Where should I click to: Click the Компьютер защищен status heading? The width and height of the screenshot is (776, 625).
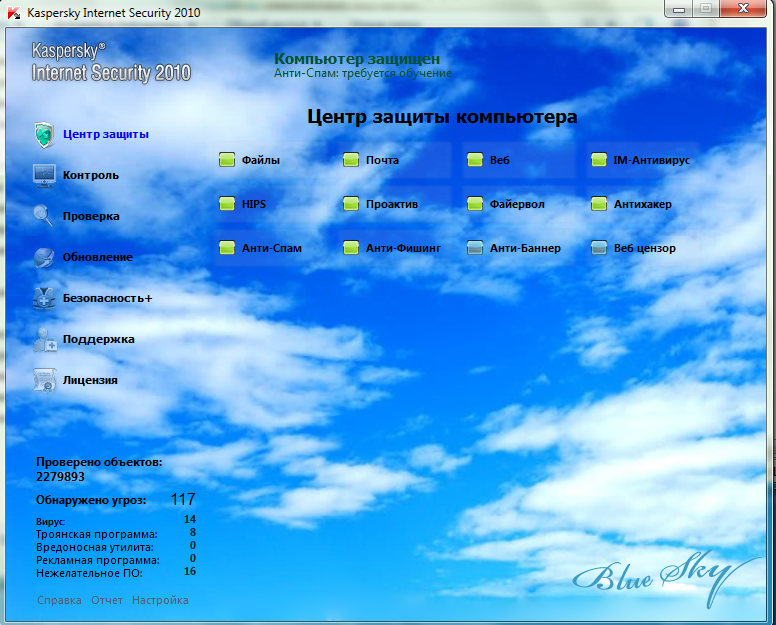tap(357, 58)
